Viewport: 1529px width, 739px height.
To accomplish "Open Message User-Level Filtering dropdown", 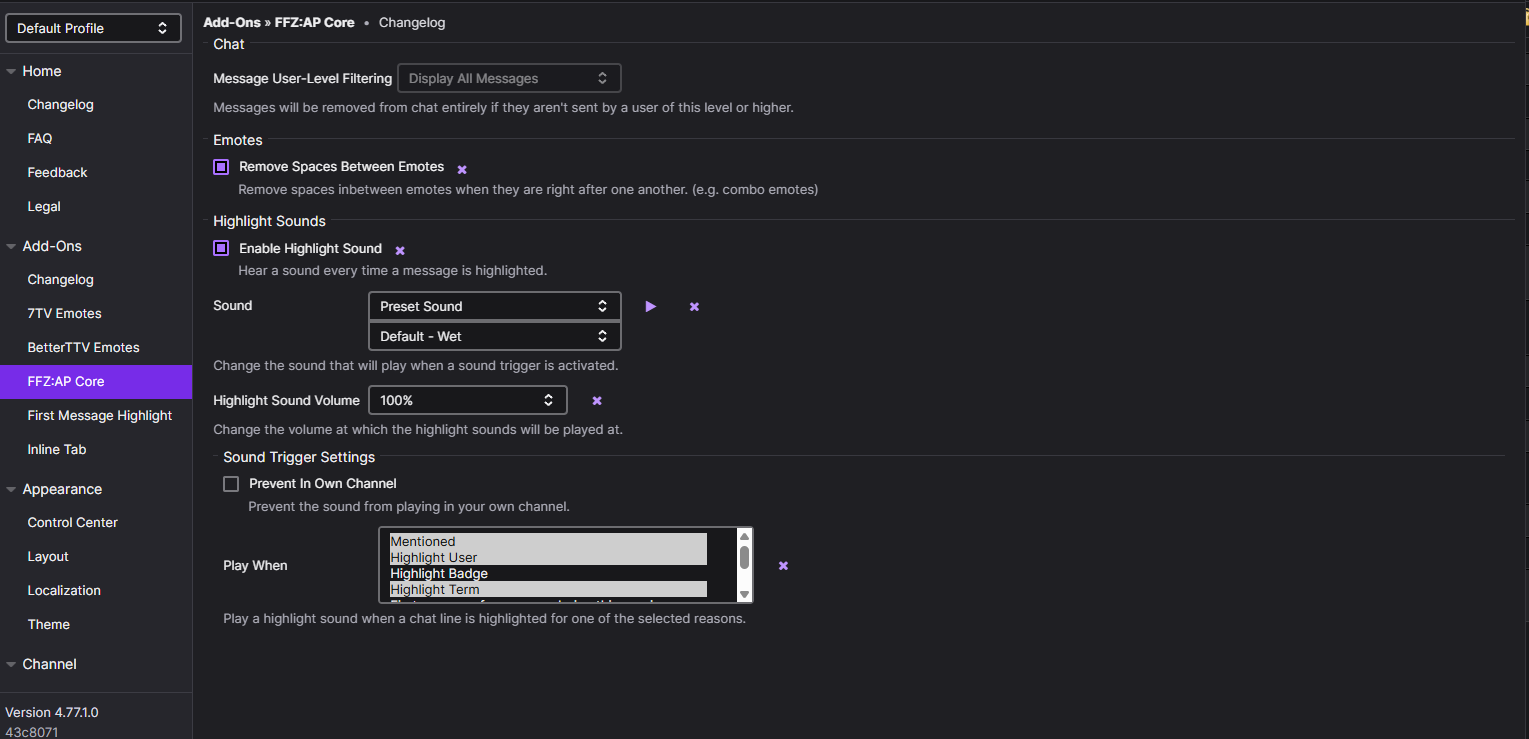I will click(509, 78).
